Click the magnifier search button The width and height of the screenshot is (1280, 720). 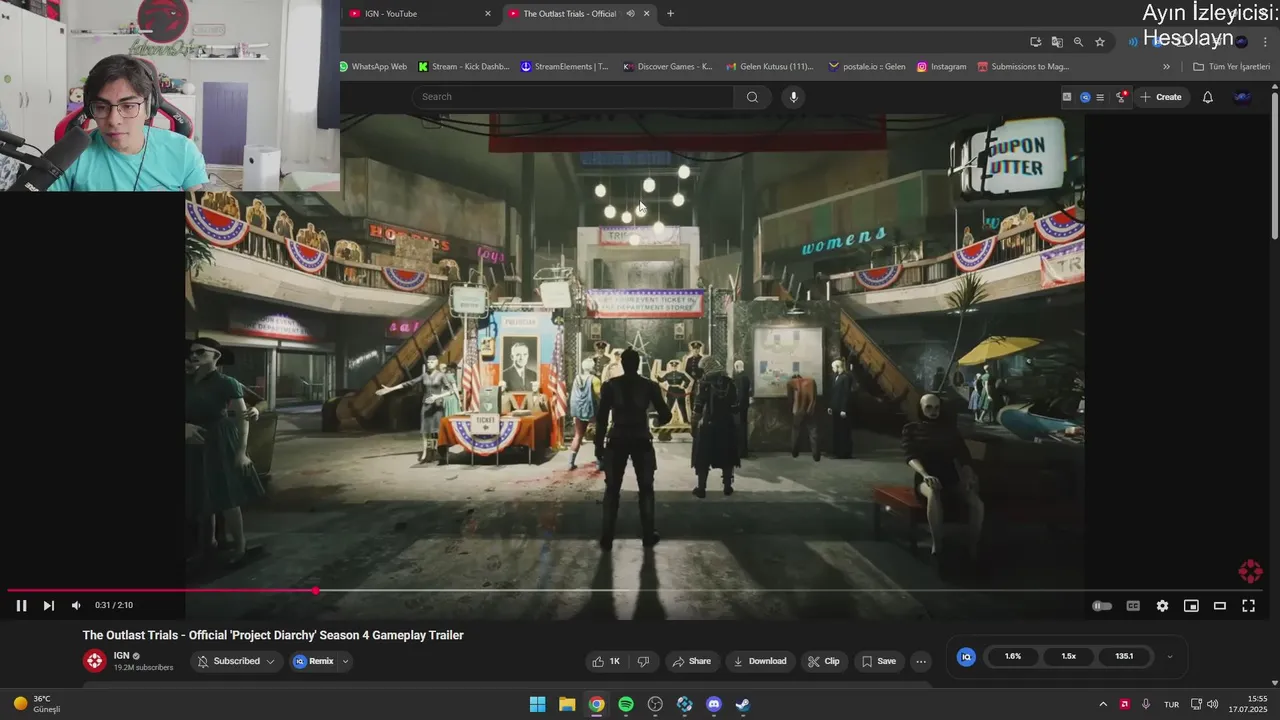(752, 97)
